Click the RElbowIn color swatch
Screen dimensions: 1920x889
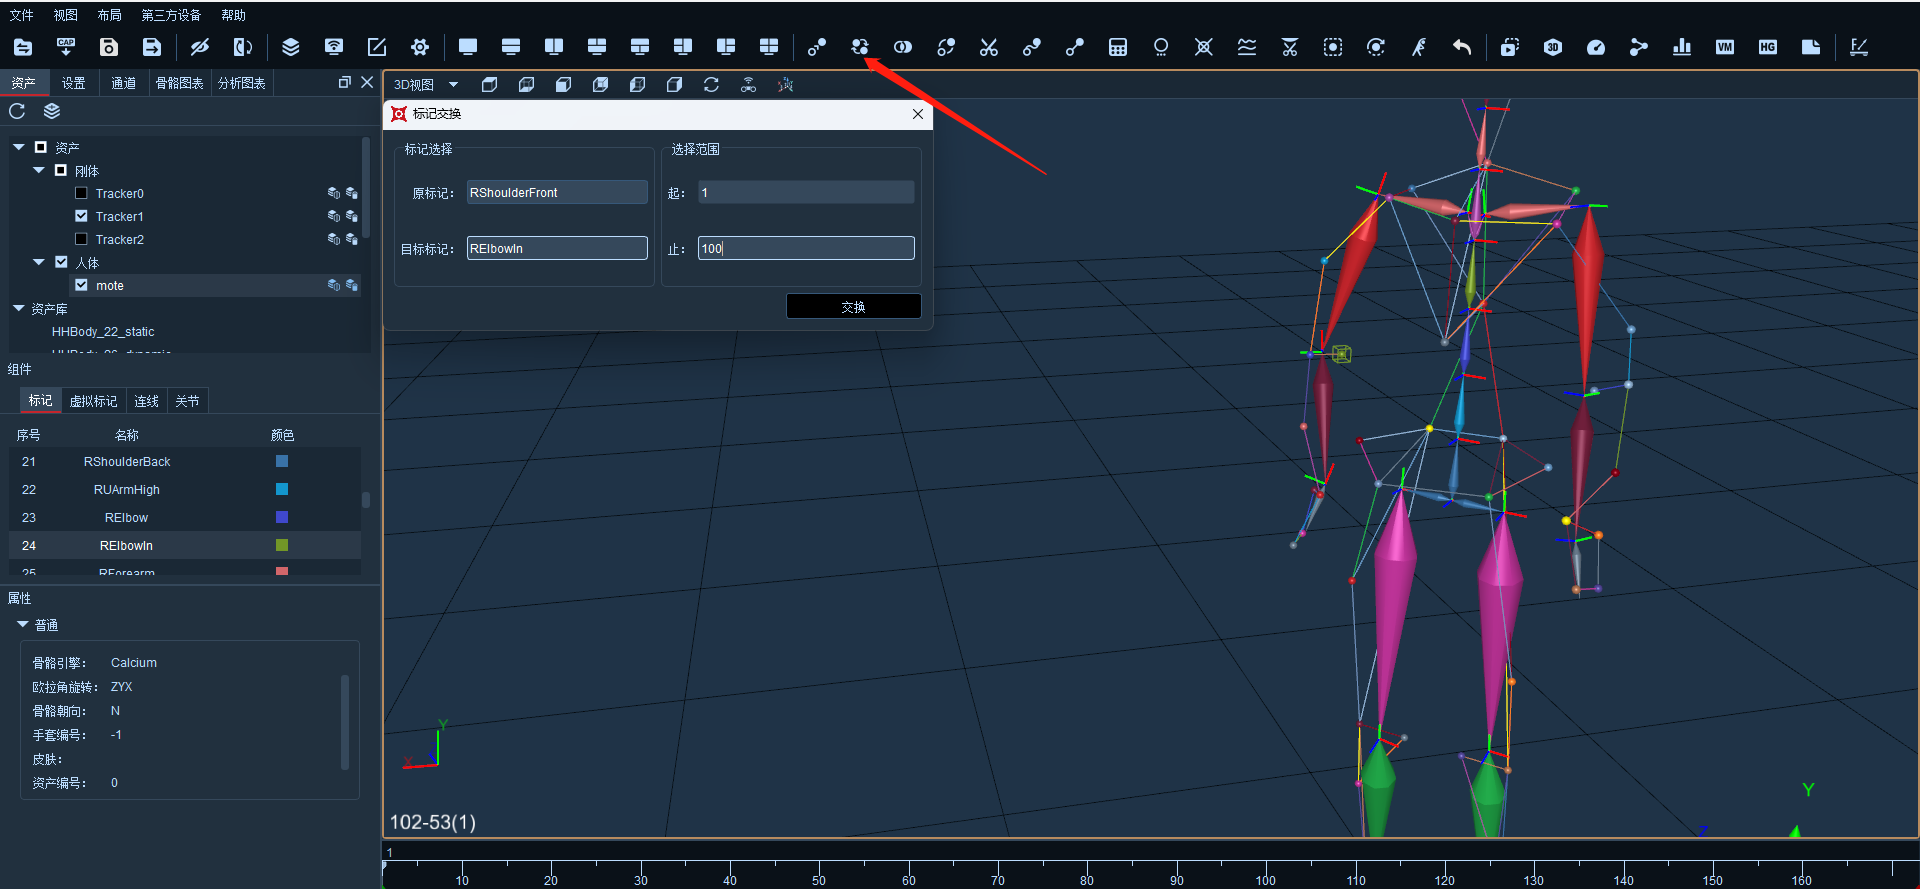[282, 545]
